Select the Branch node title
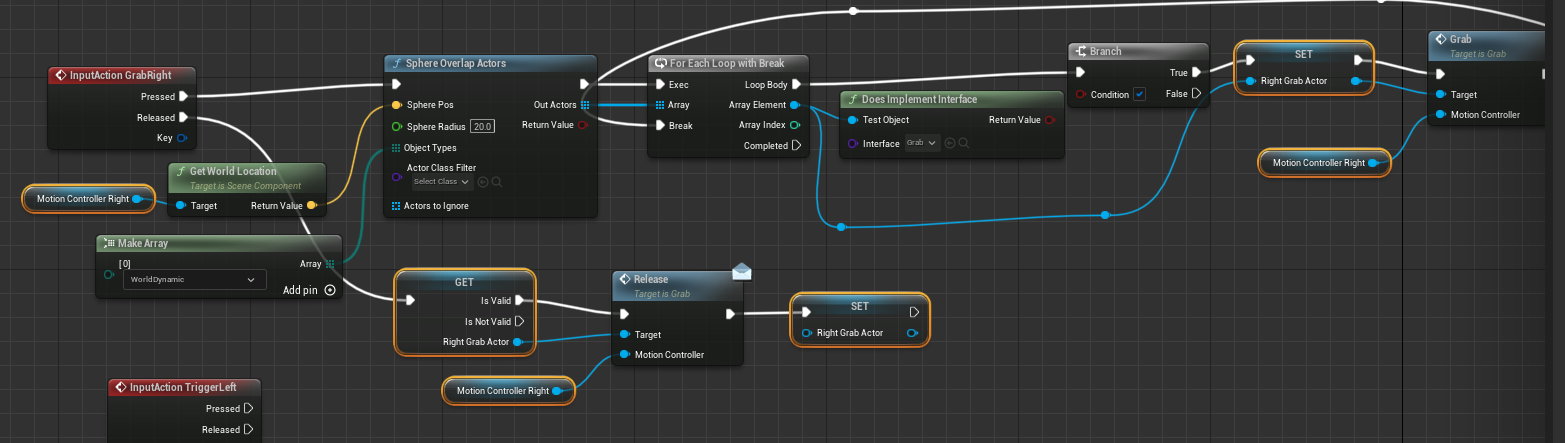 pyautogui.click(x=1105, y=51)
